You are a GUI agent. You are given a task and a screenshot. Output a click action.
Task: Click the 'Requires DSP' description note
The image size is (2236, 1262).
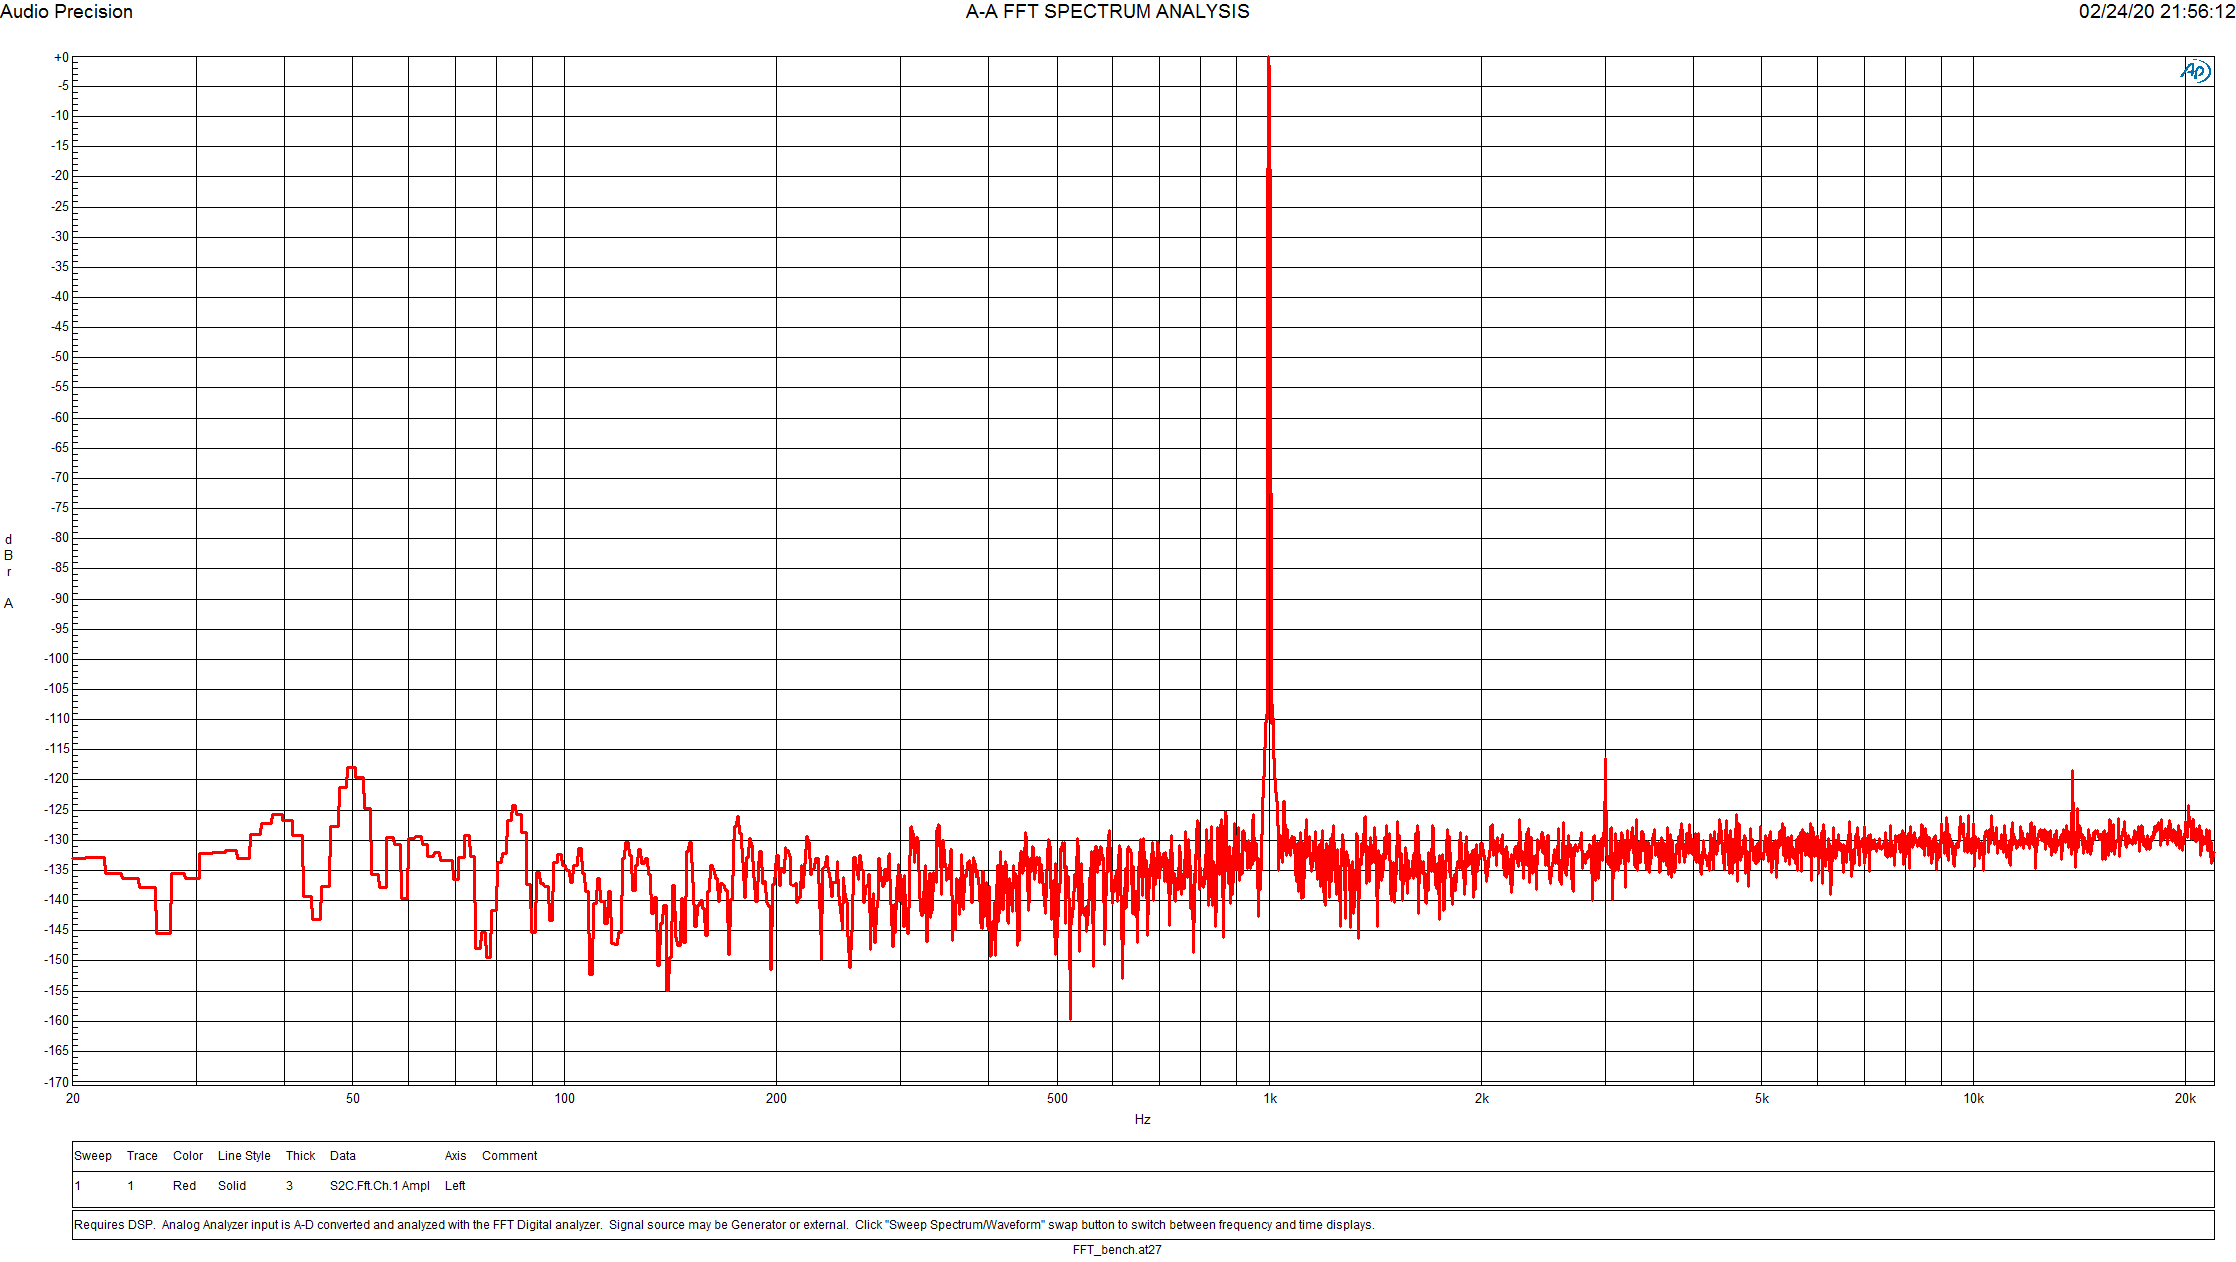724,1224
